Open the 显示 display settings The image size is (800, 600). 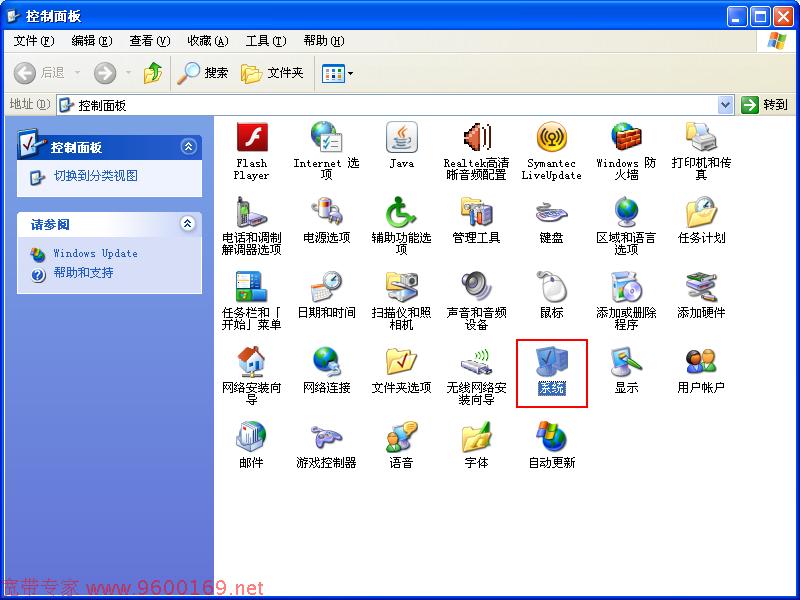pos(626,370)
